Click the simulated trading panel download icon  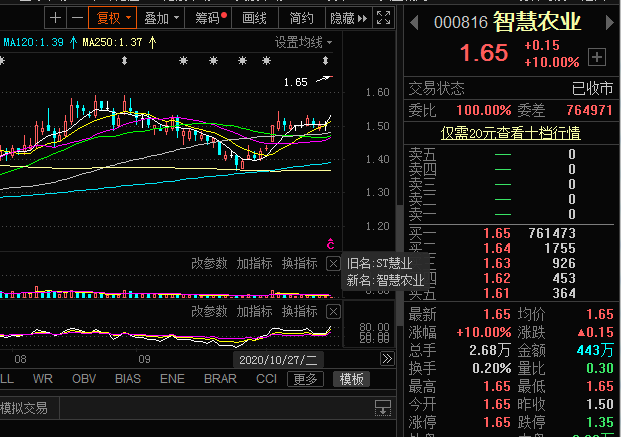[382, 407]
